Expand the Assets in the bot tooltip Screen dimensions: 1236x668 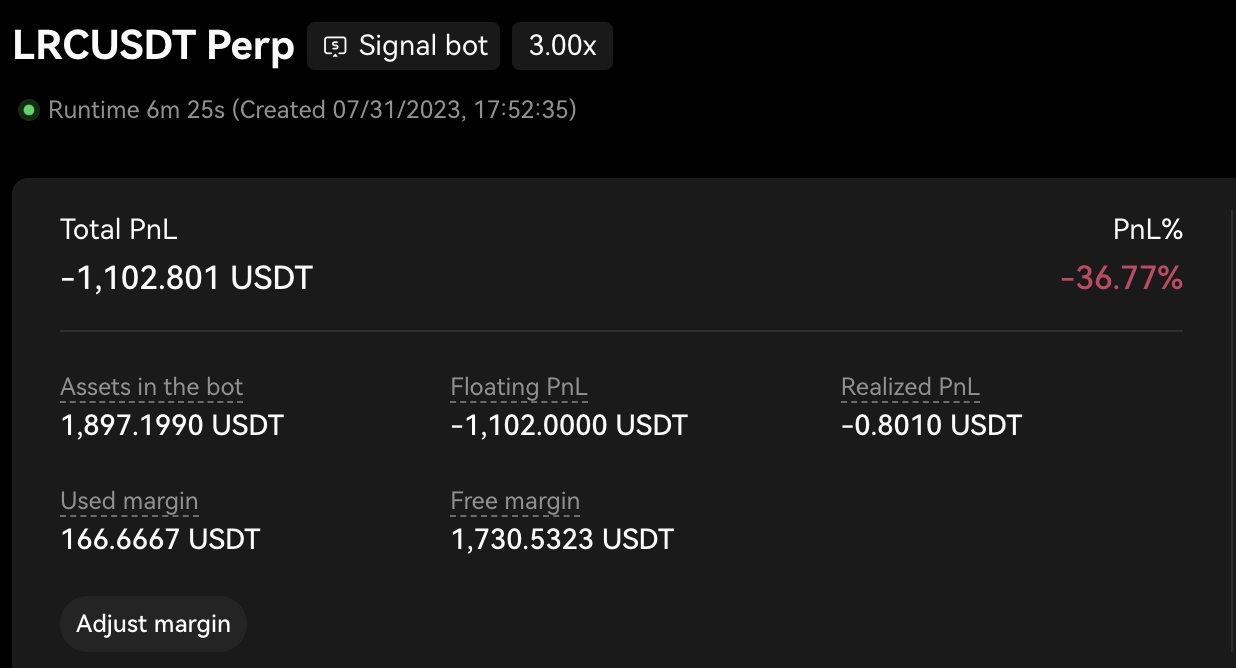151,387
